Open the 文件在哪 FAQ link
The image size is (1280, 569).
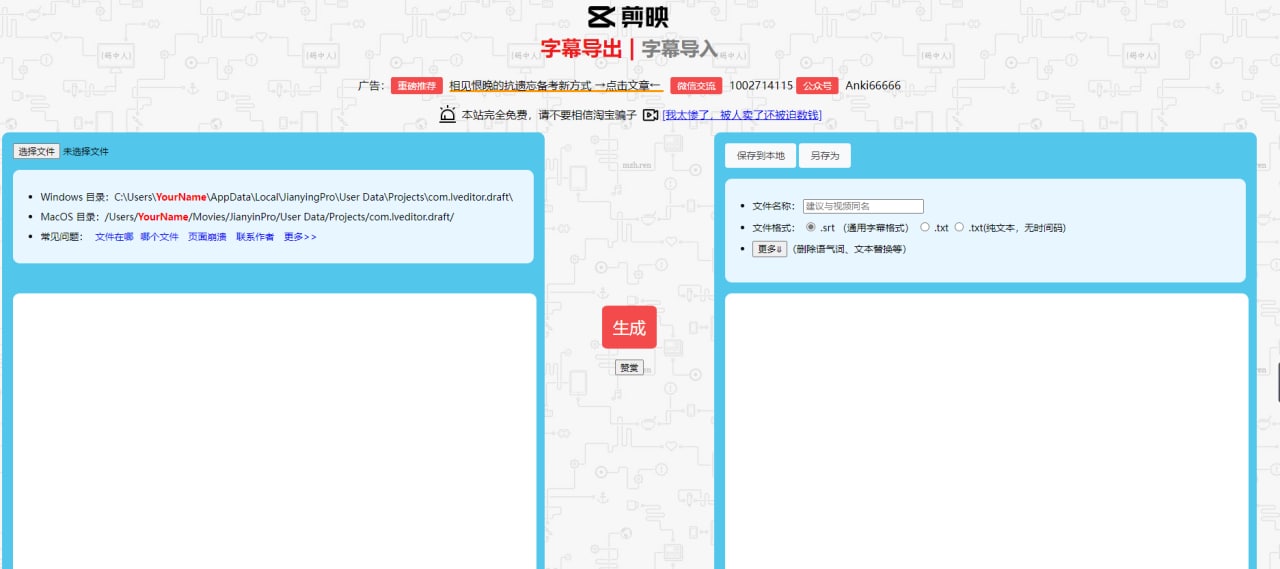pyautogui.click(x=114, y=237)
